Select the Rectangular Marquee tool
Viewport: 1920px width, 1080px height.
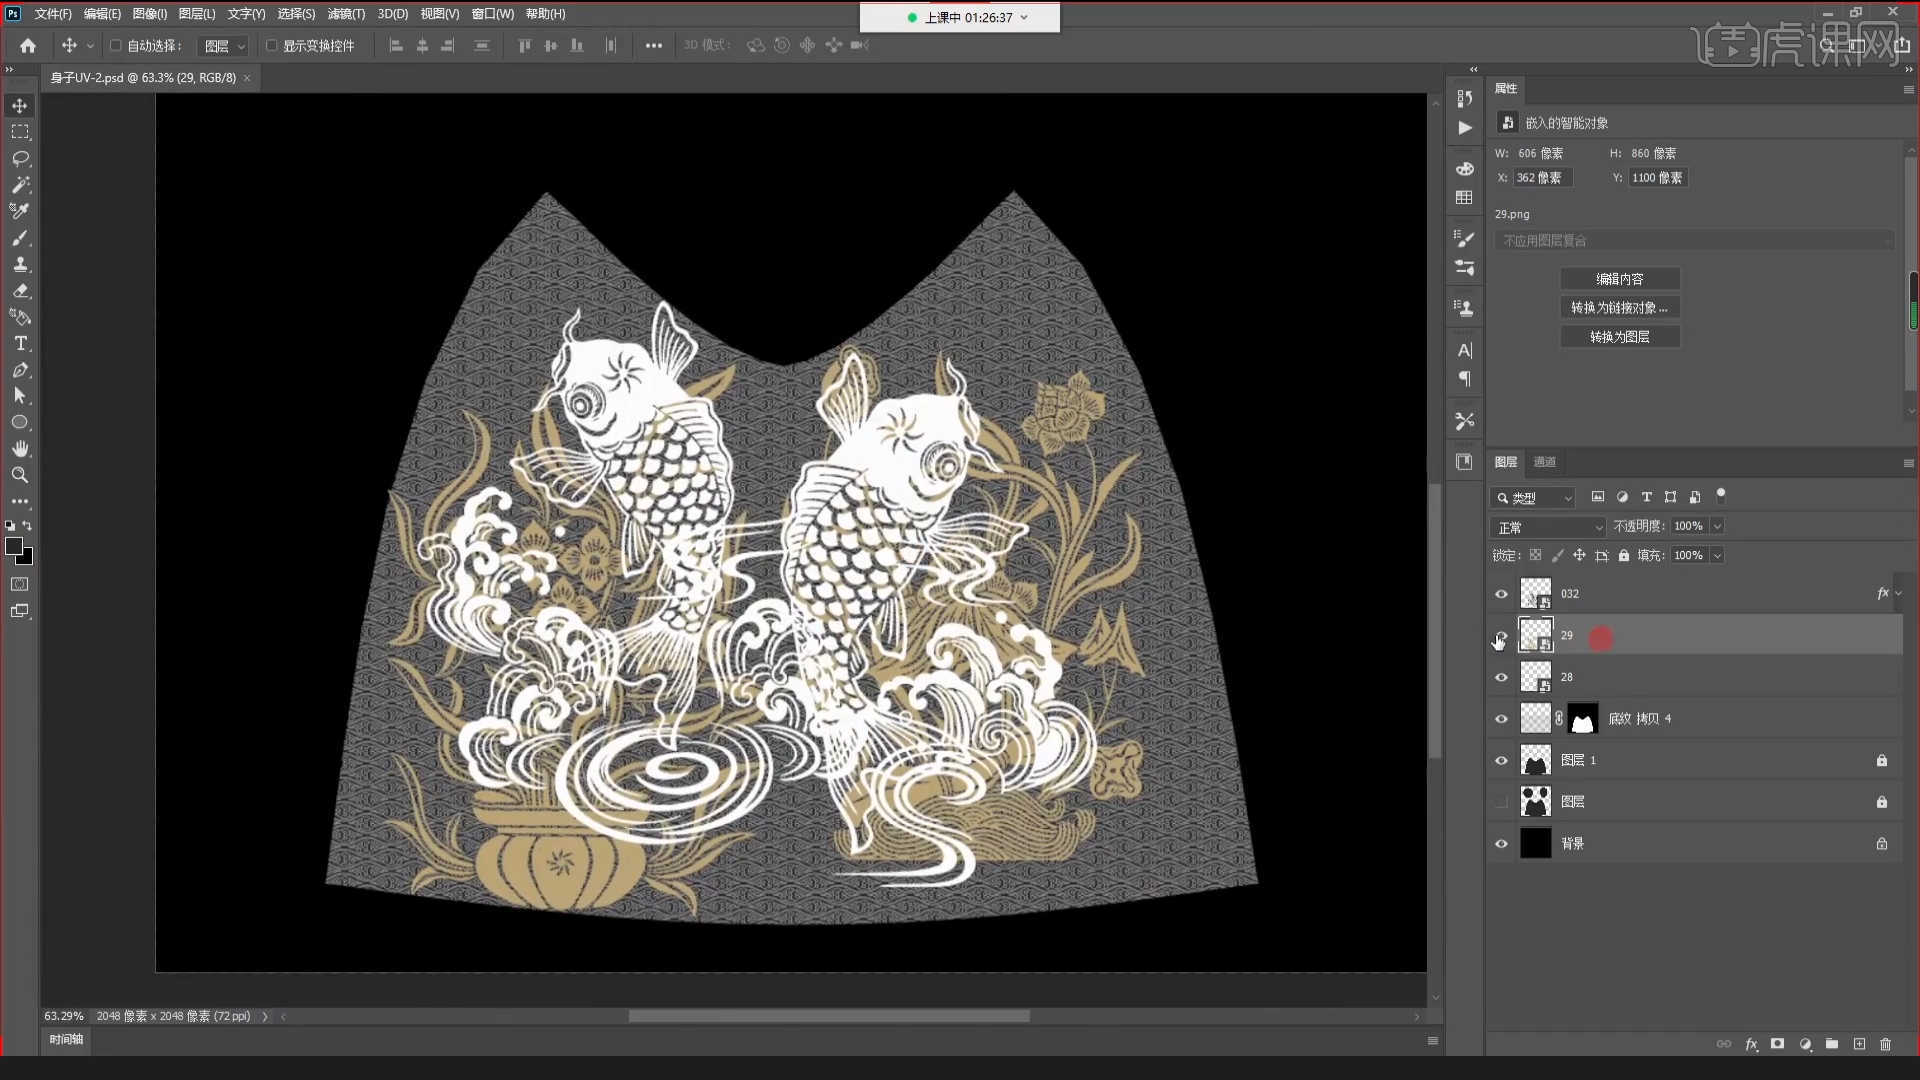20,132
